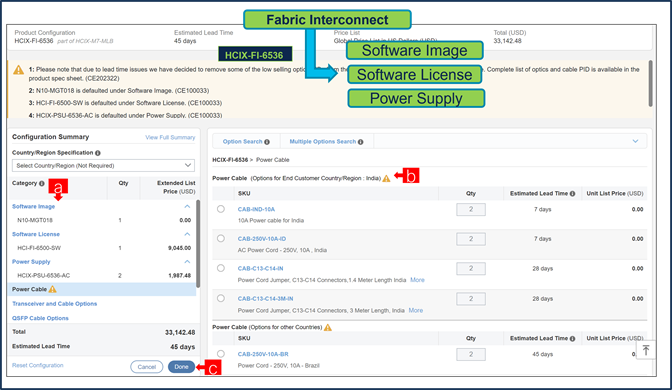Click HCI-FI-6500-SW summary row
The height and width of the screenshot is (390, 672).
(x=102, y=248)
